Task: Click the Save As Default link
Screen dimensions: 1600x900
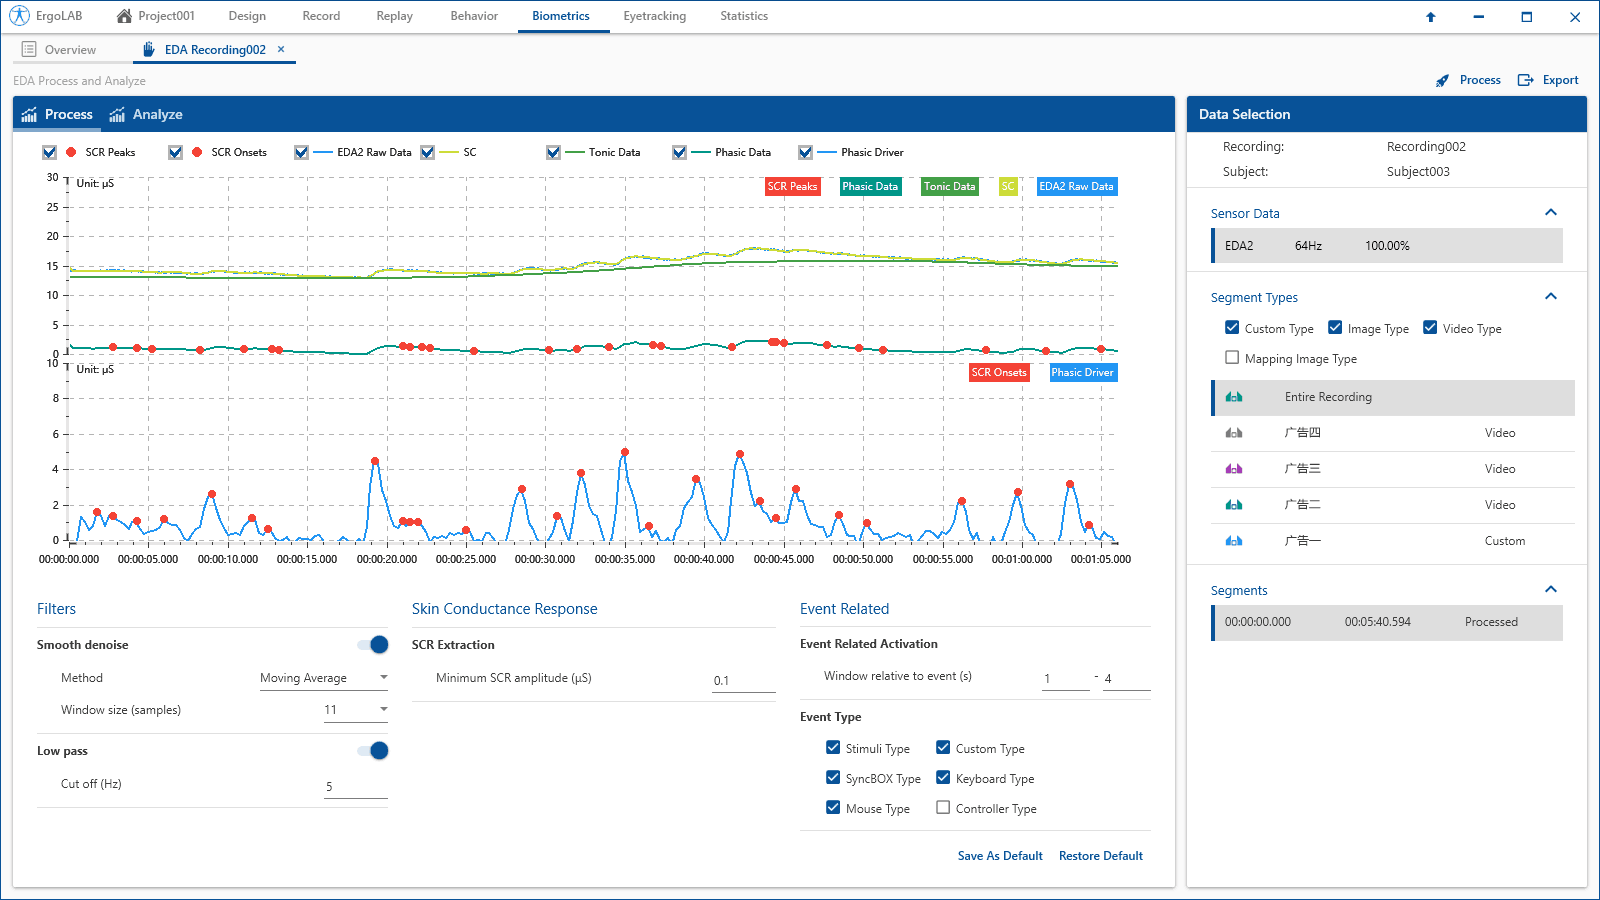Action: (1000, 856)
